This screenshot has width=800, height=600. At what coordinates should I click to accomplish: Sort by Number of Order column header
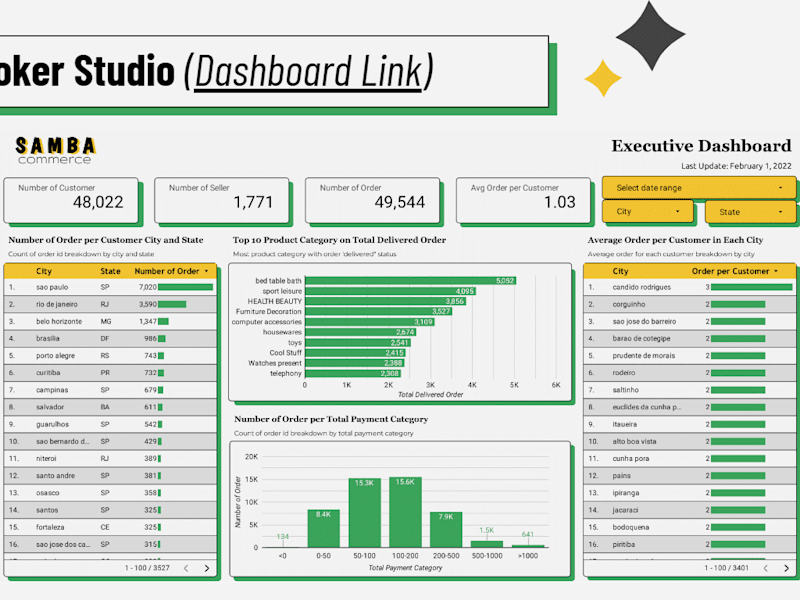tap(171, 271)
